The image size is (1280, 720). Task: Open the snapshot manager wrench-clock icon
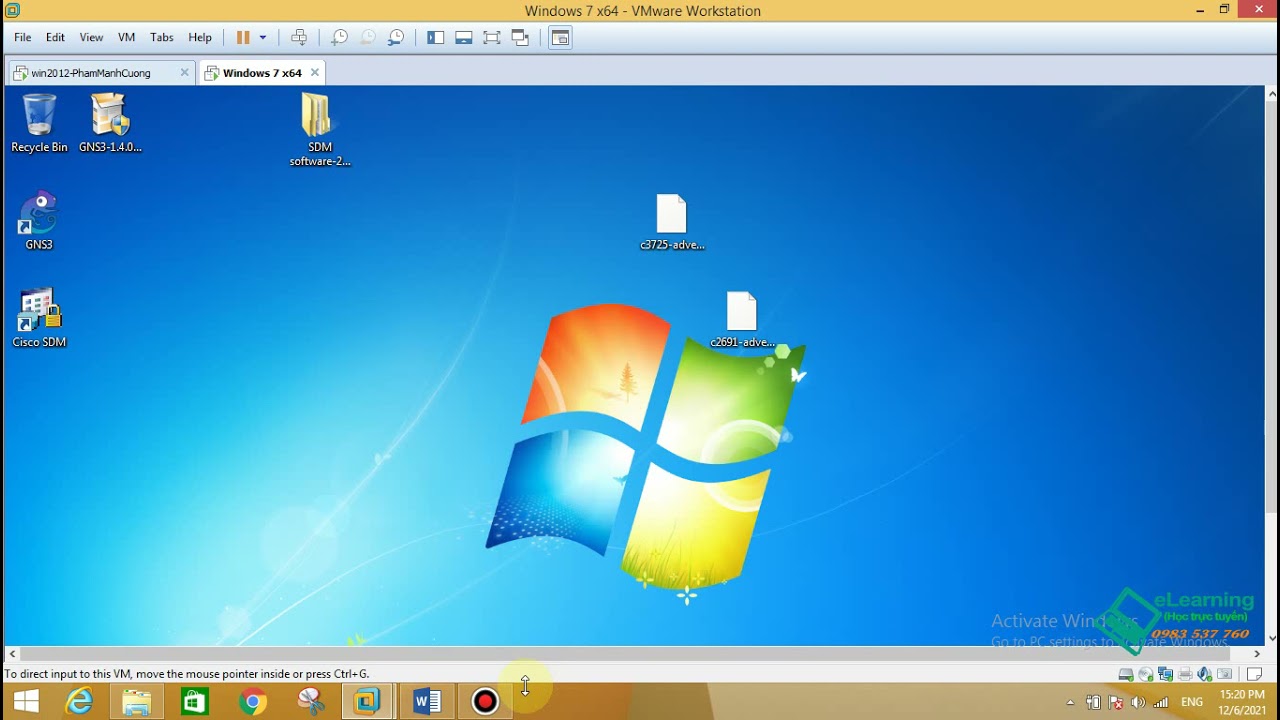pos(396,37)
